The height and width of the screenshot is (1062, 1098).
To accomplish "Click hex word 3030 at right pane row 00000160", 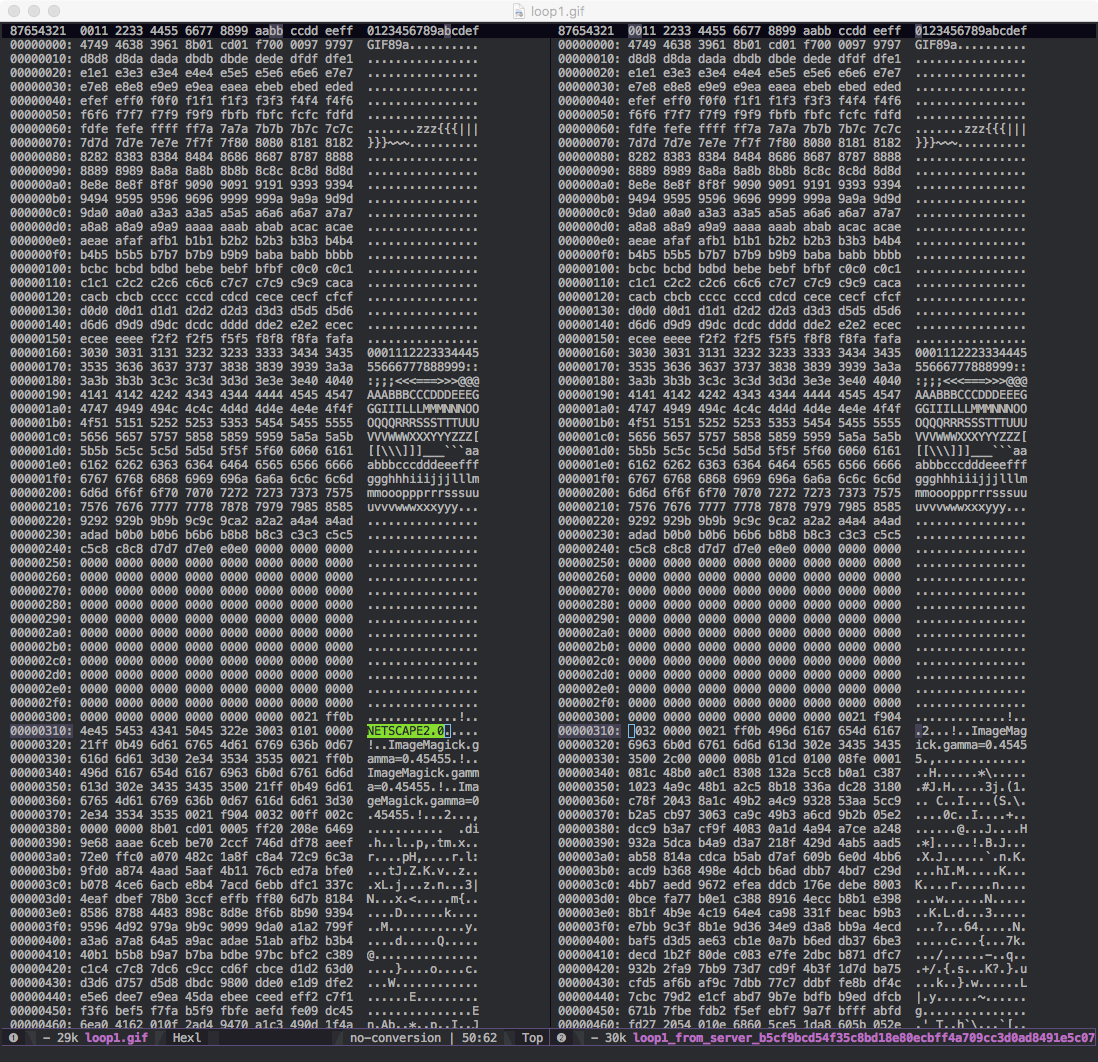I will (x=642, y=353).
